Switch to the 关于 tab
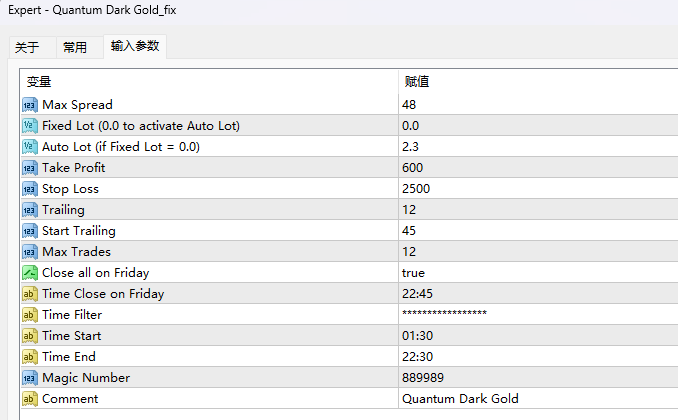This screenshot has width=678, height=420. [28, 47]
